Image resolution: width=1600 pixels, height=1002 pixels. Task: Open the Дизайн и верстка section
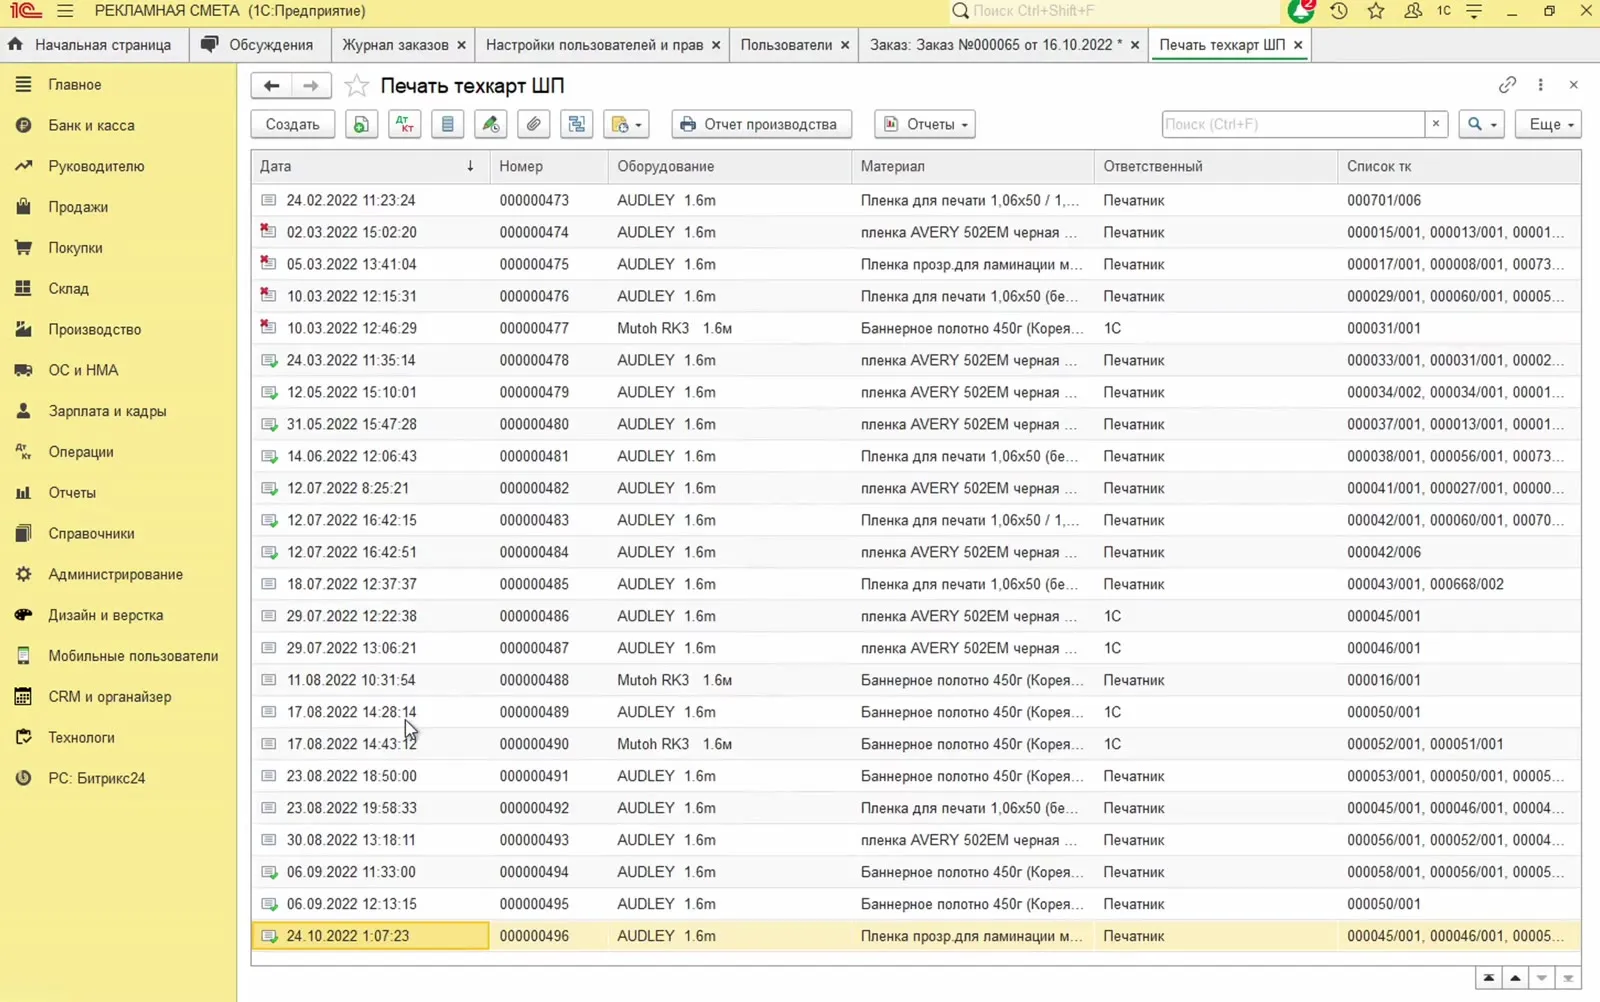[105, 615]
